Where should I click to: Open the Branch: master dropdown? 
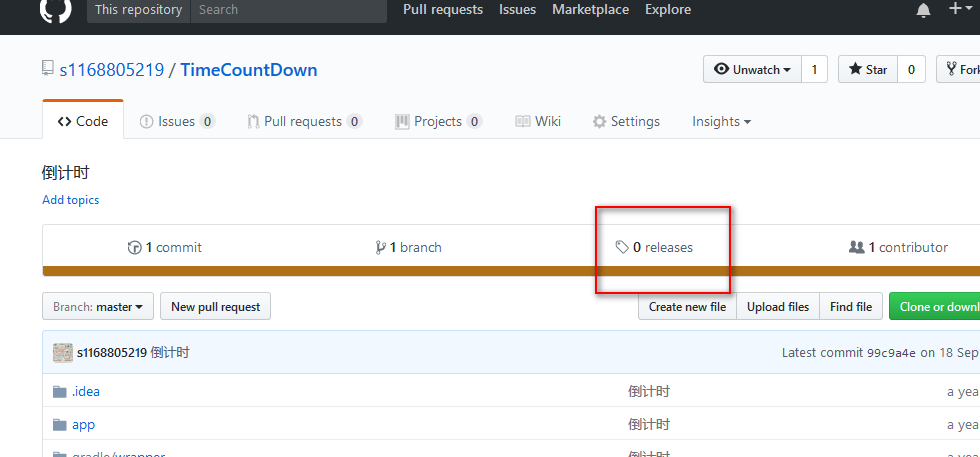98,306
